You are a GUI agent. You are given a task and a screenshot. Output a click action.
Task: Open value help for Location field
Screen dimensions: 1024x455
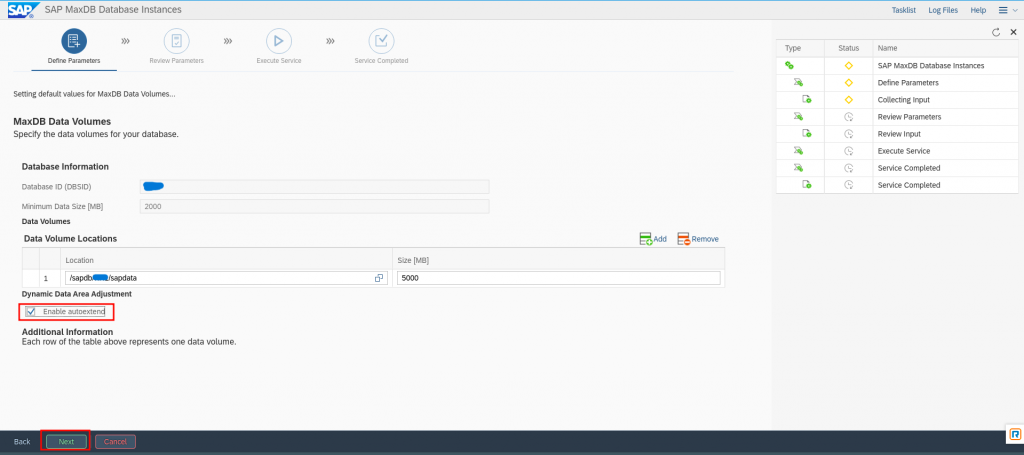[379, 278]
